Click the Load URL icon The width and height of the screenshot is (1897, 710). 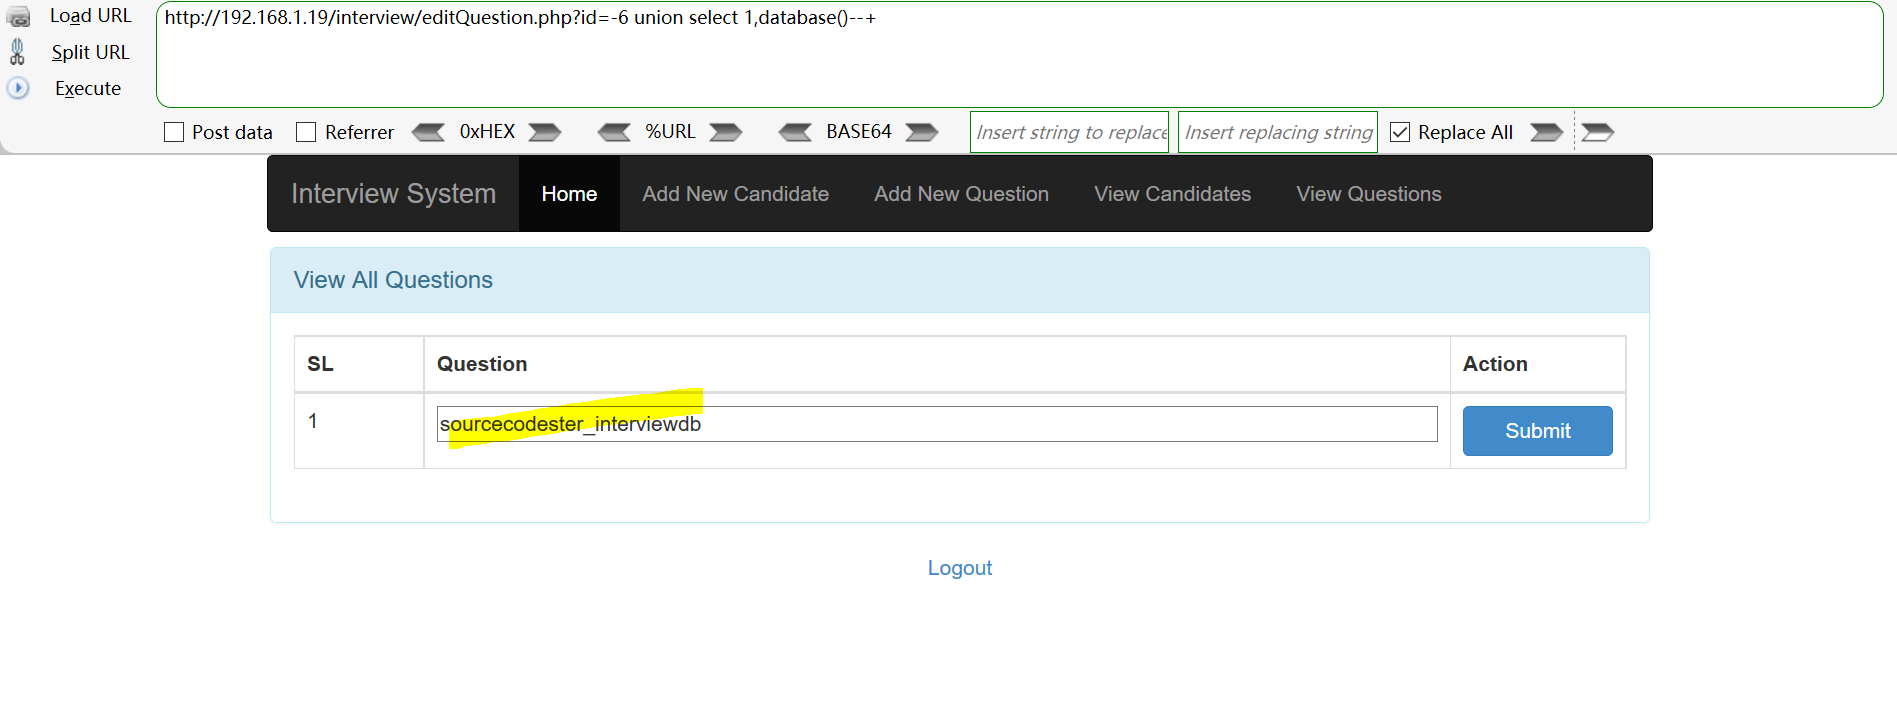[18, 16]
